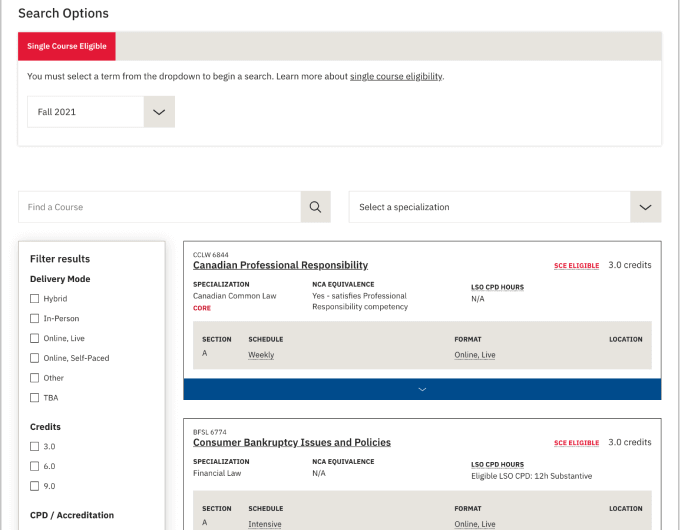Open the Select a specialization dropdown
The height and width of the screenshot is (530, 680).
click(x=505, y=207)
